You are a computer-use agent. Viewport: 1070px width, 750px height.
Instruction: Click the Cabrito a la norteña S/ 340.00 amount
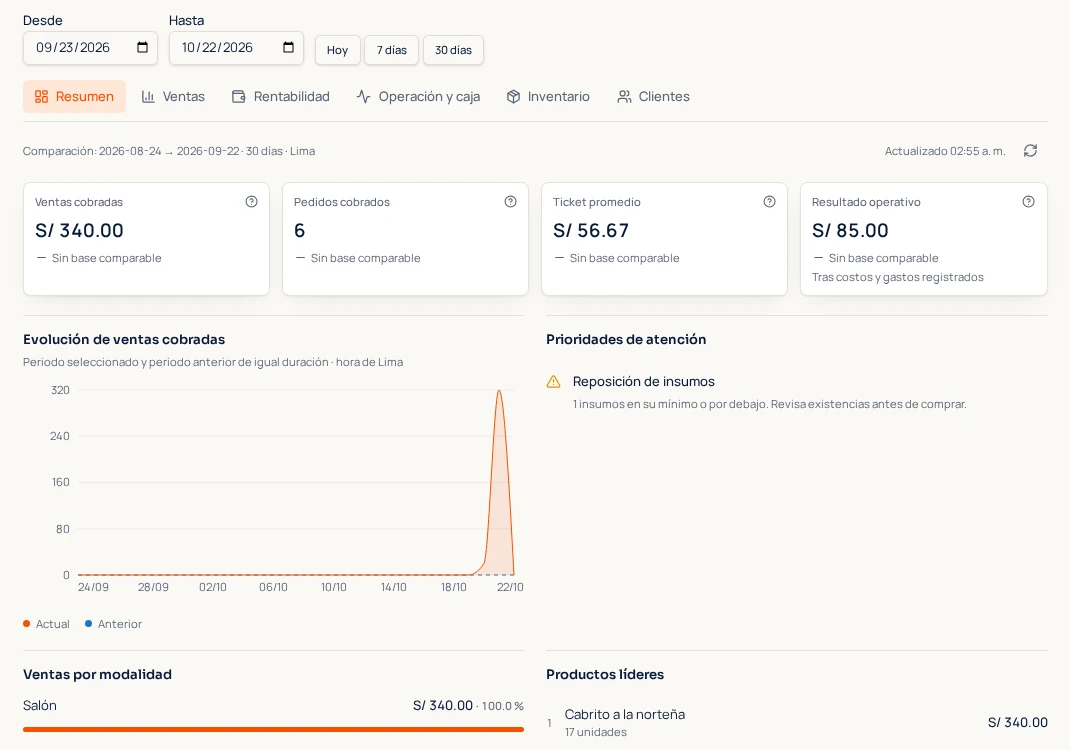pos(1017,723)
